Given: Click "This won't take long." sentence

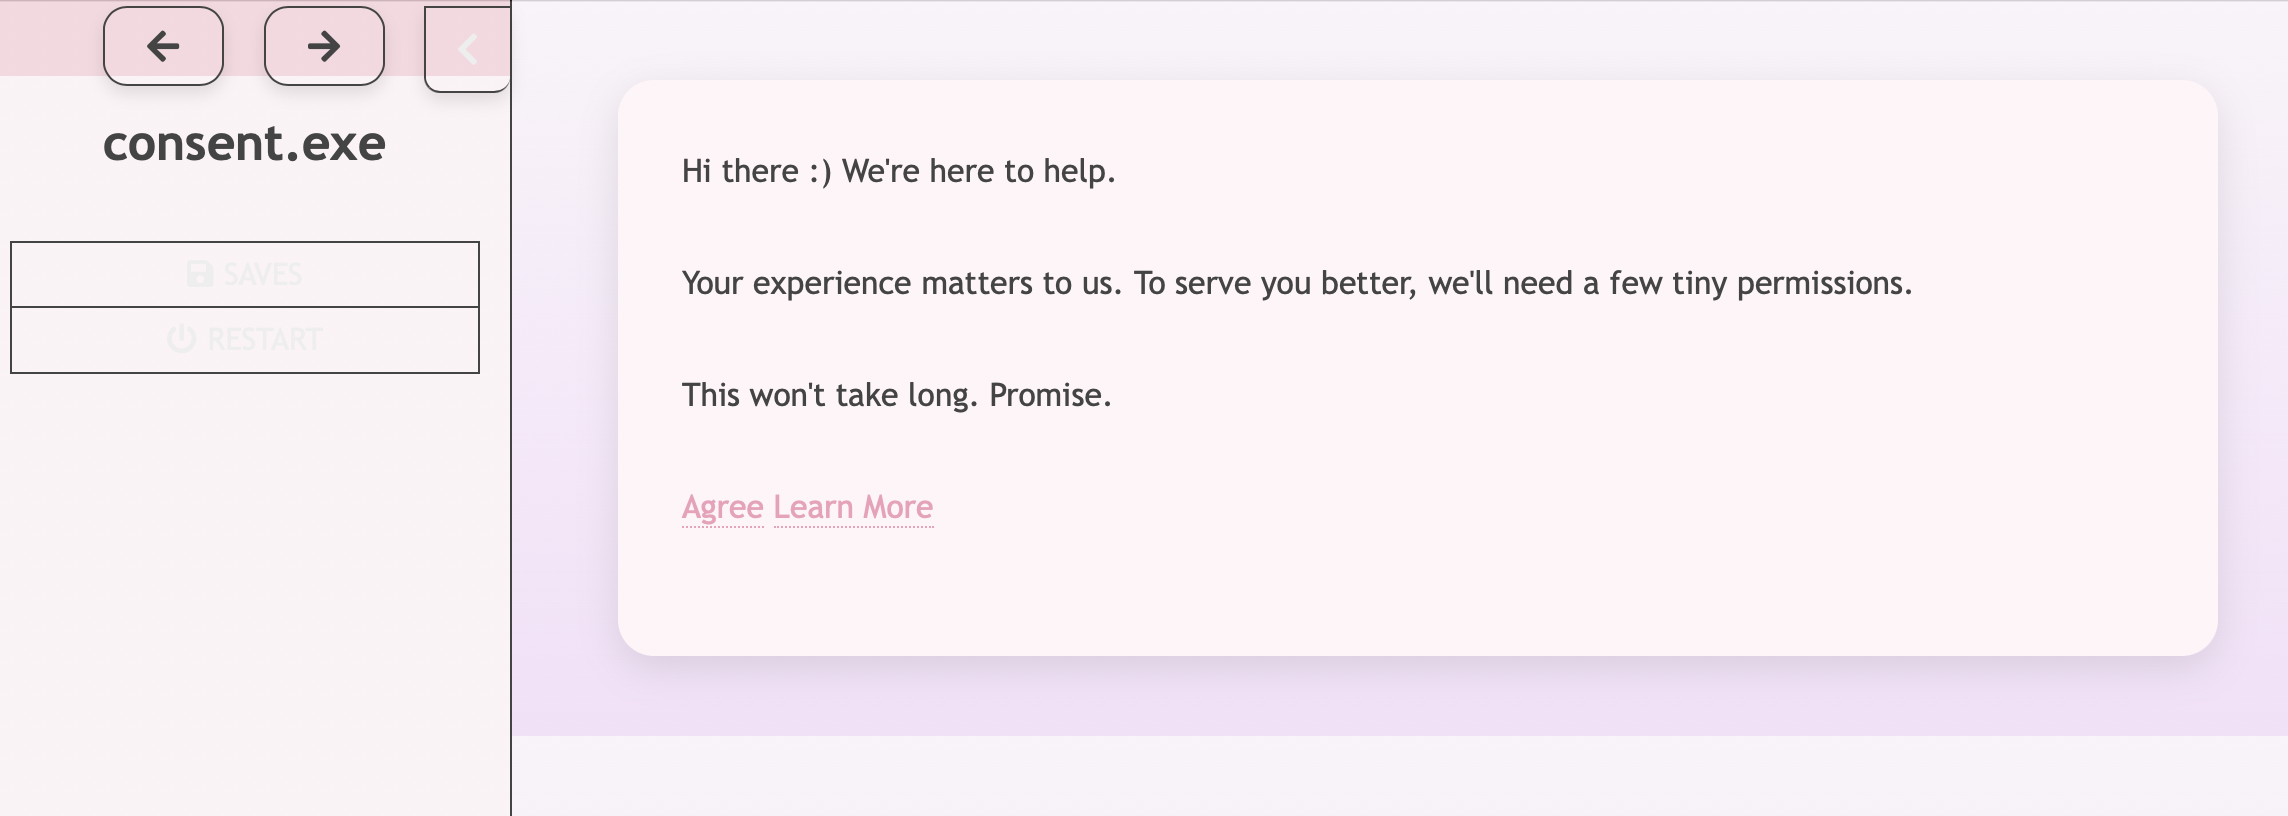Looking at the screenshot, I should [829, 395].
